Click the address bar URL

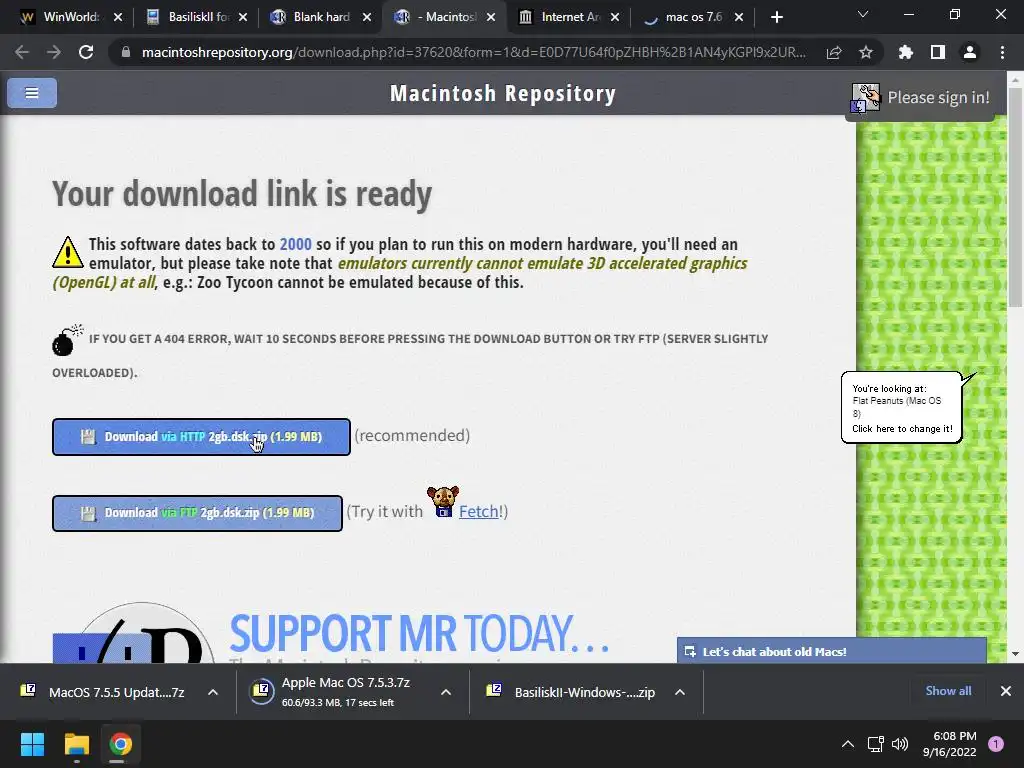[473, 52]
